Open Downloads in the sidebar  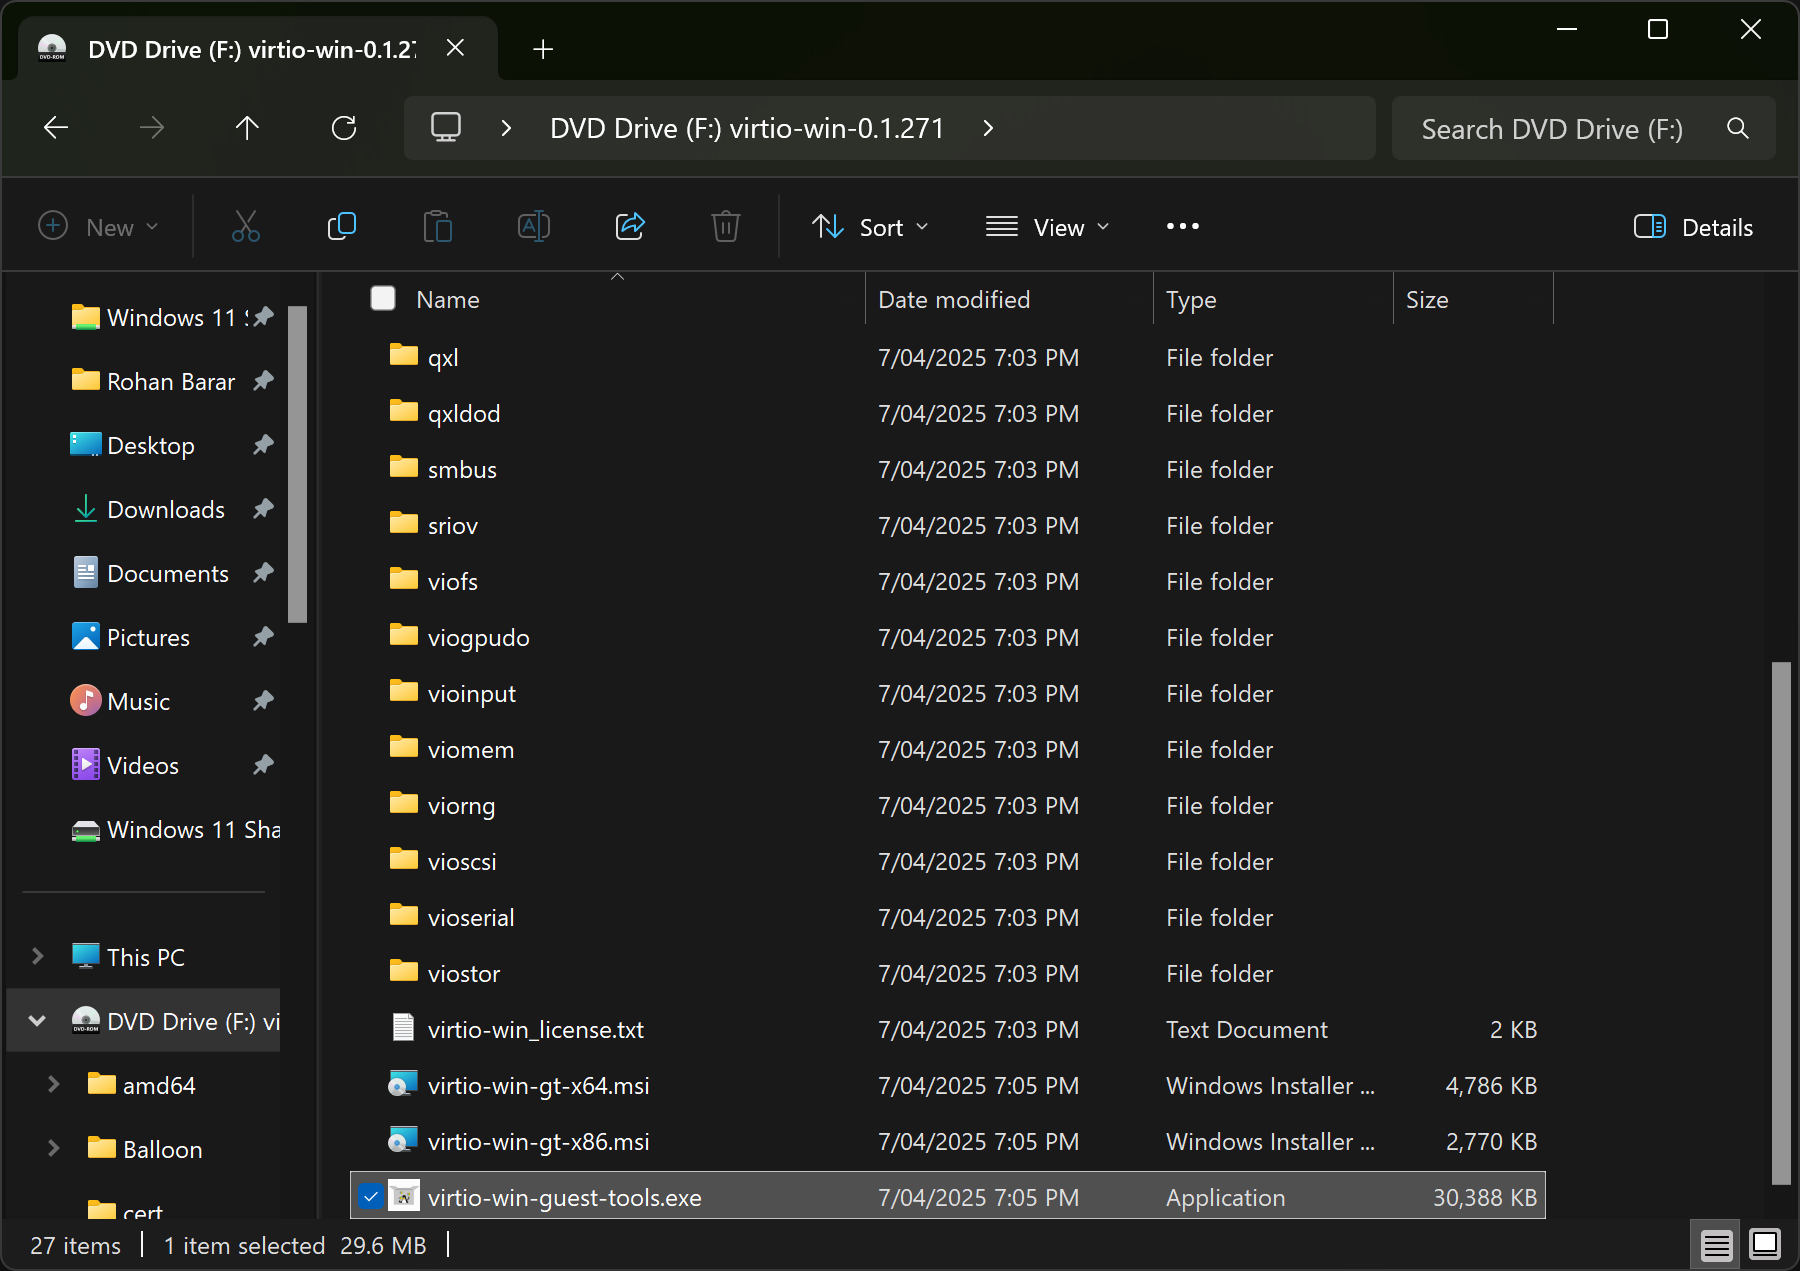click(166, 510)
